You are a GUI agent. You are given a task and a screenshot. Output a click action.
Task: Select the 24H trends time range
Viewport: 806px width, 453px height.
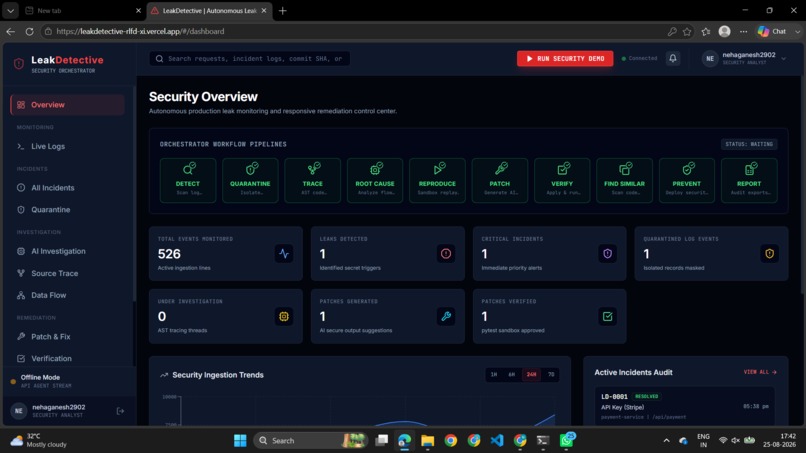[531, 374]
